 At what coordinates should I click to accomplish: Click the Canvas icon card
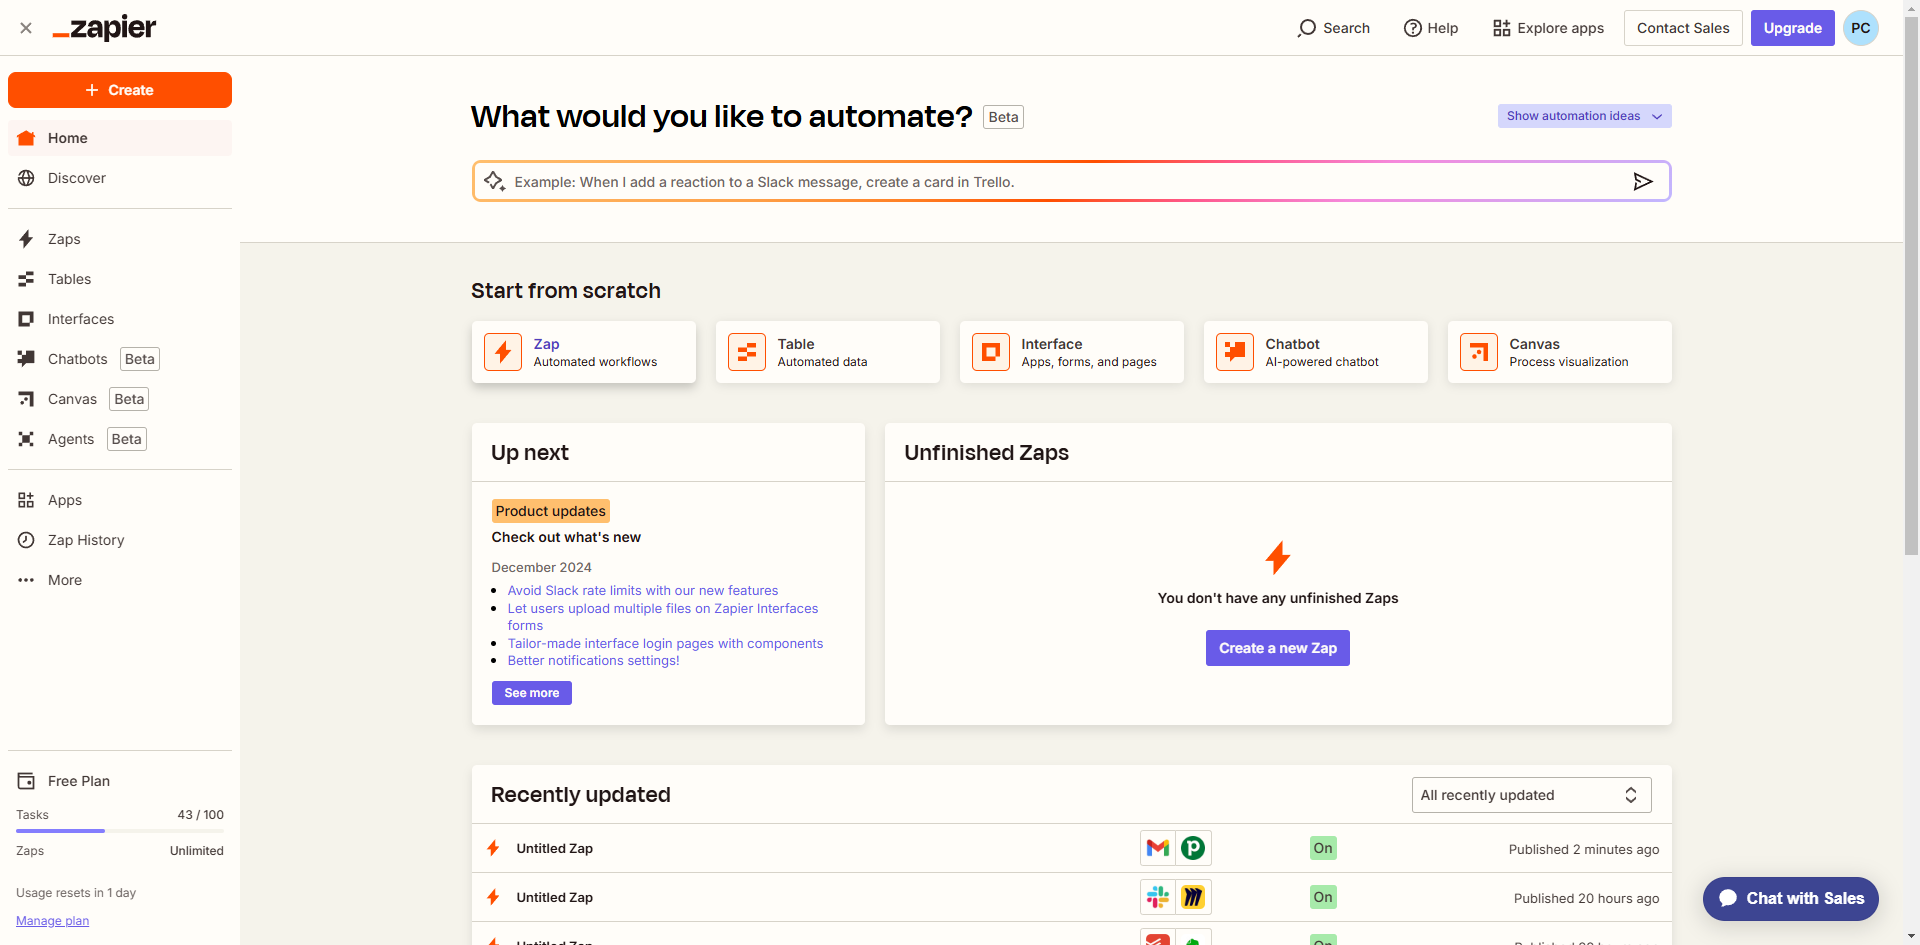point(1479,352)
